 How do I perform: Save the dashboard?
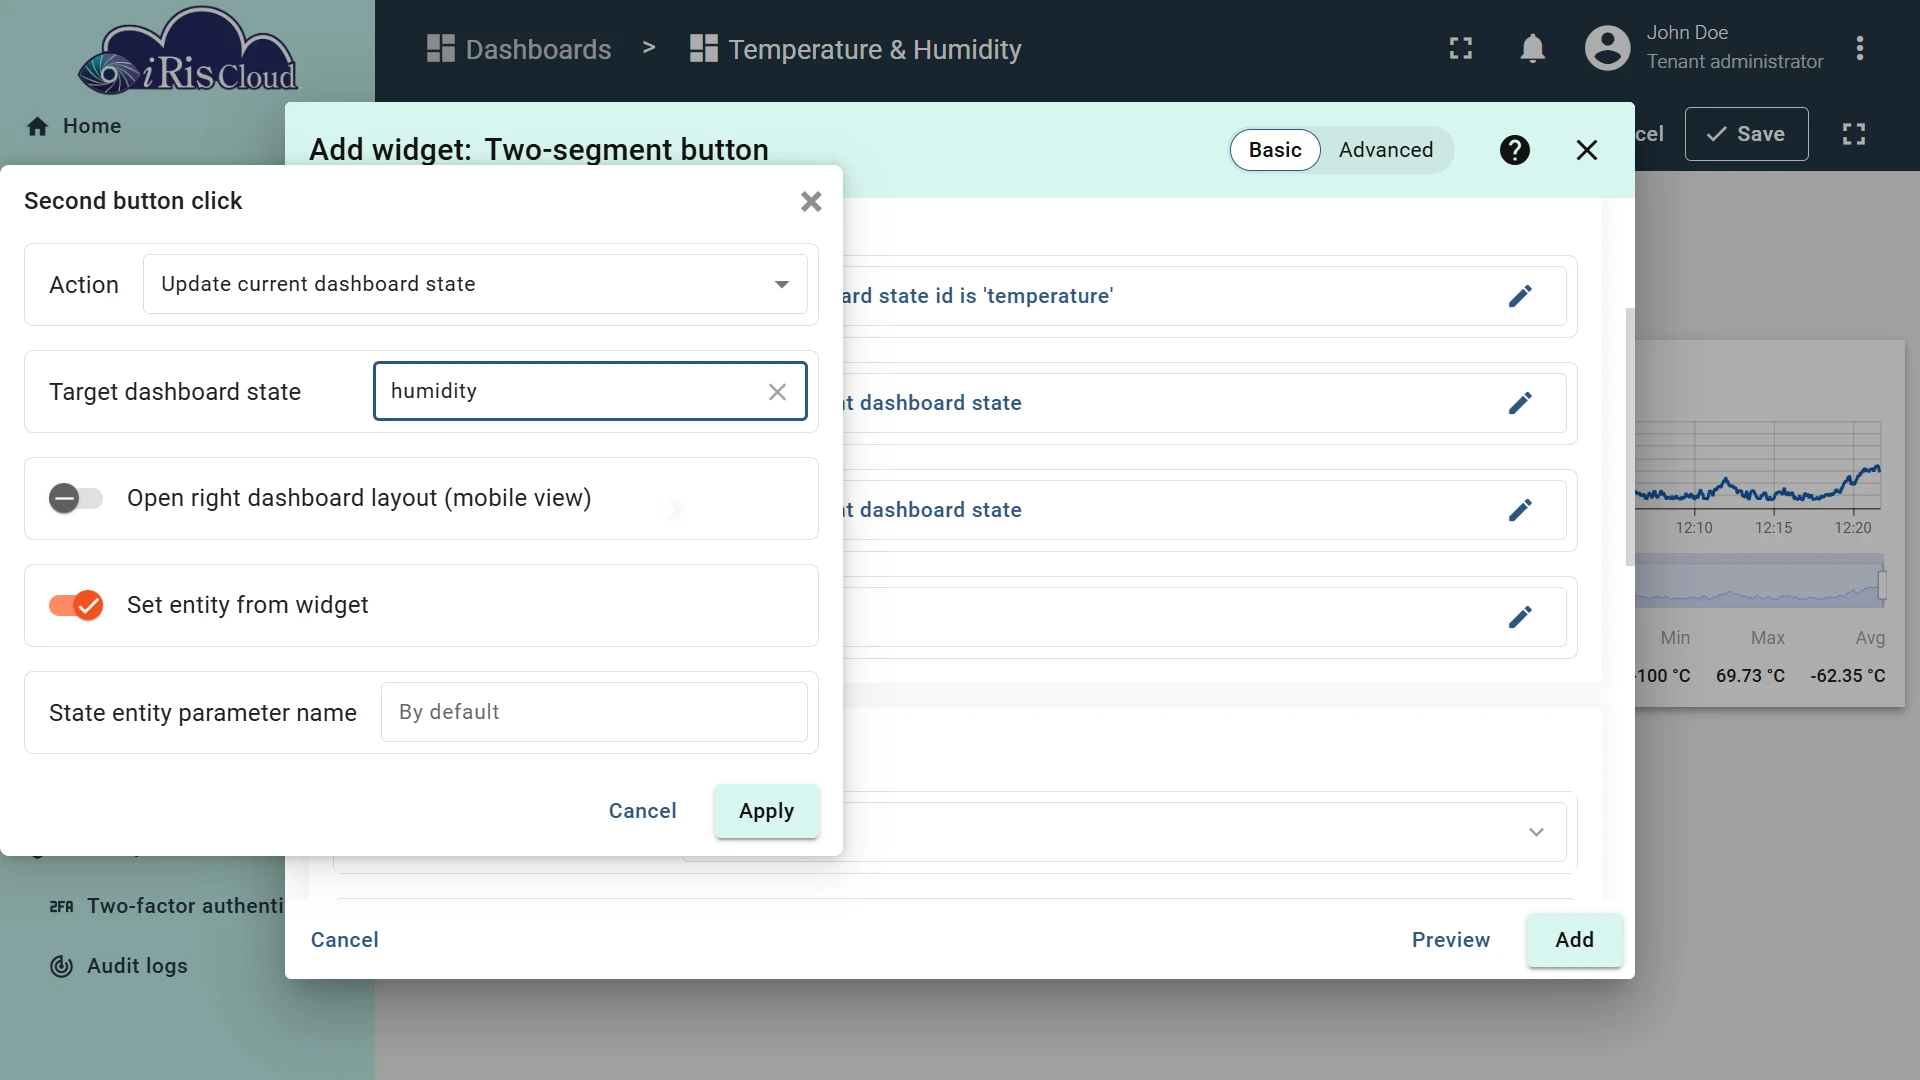[x=1746, y=134]
